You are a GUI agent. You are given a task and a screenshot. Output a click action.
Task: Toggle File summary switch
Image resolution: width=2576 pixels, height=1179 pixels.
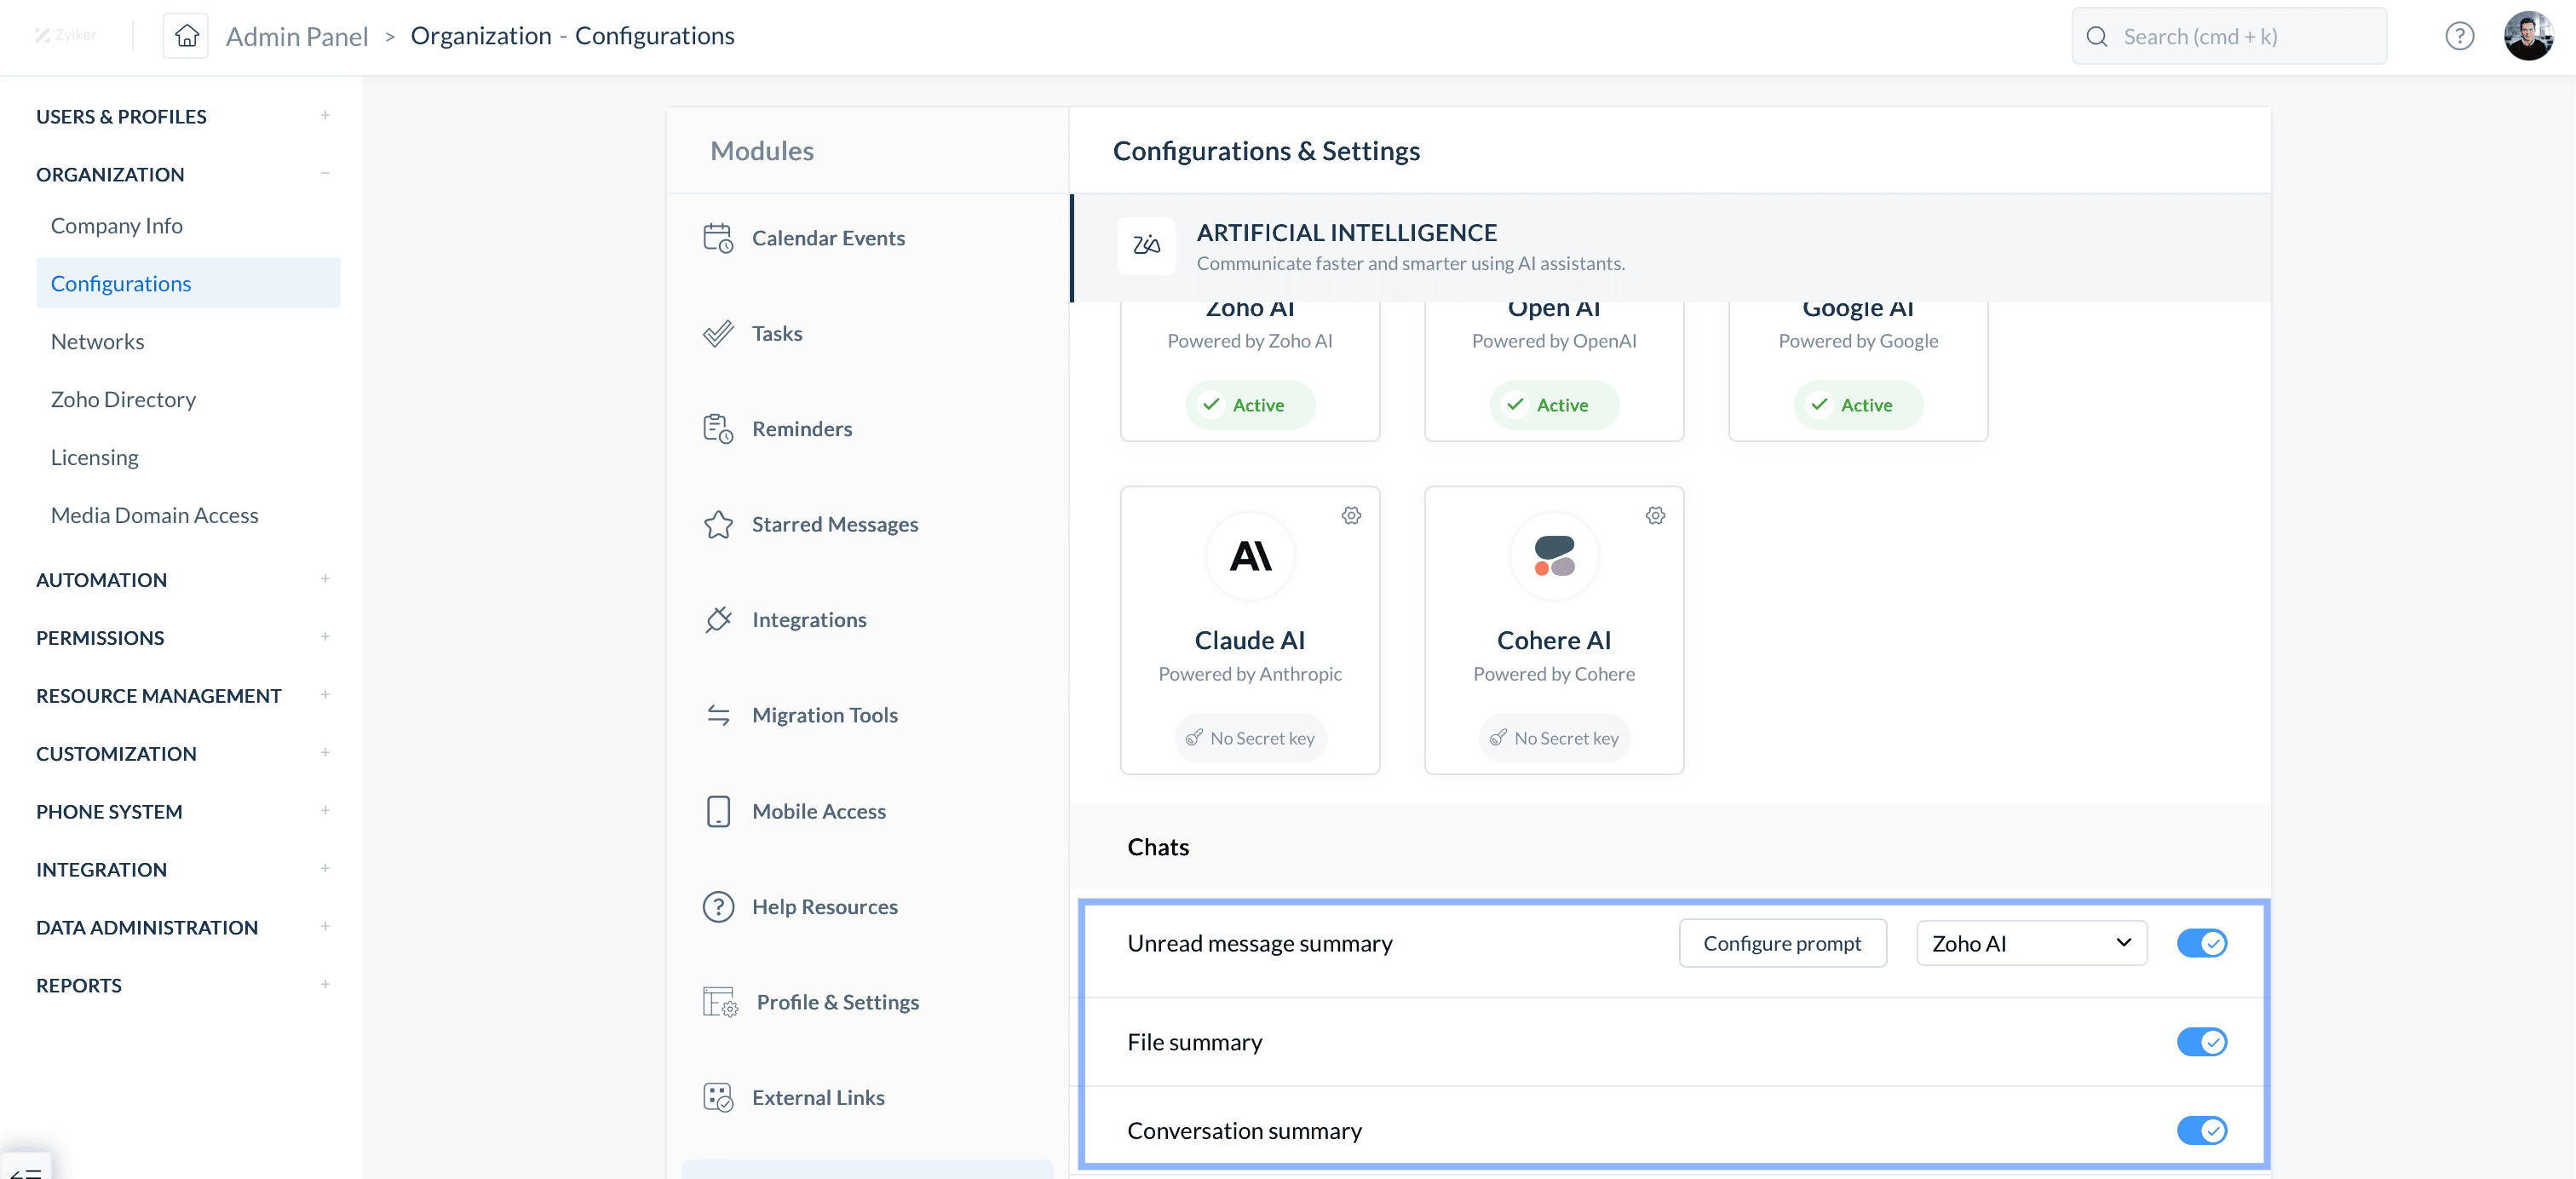click(x=2201, y=1042)
